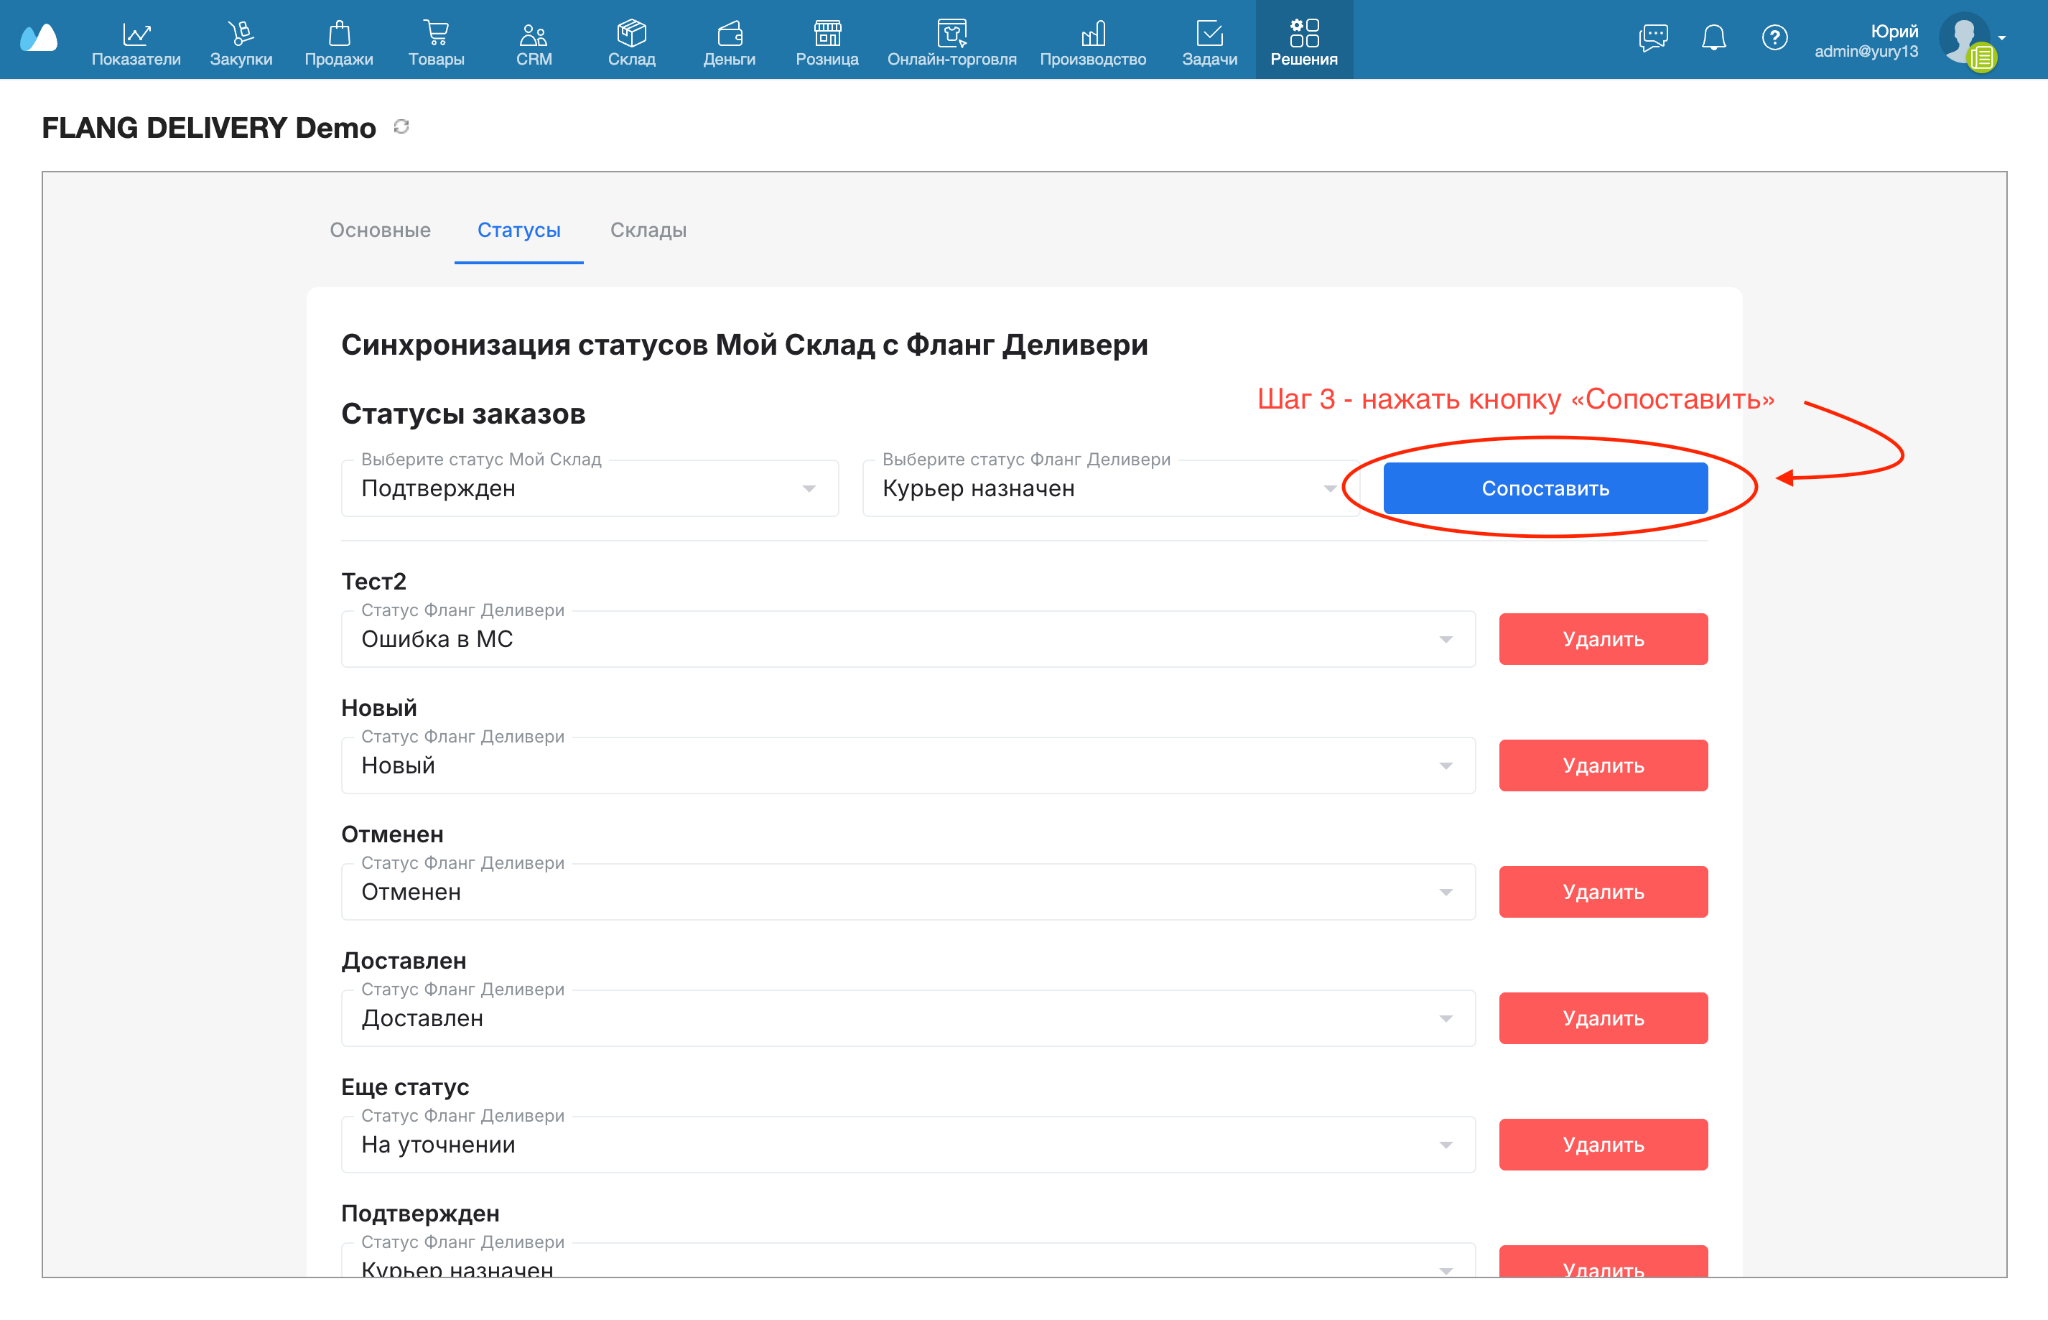Open the Отменен status dropdown
Screen dimensions: 2048x1320
point(908,892)
